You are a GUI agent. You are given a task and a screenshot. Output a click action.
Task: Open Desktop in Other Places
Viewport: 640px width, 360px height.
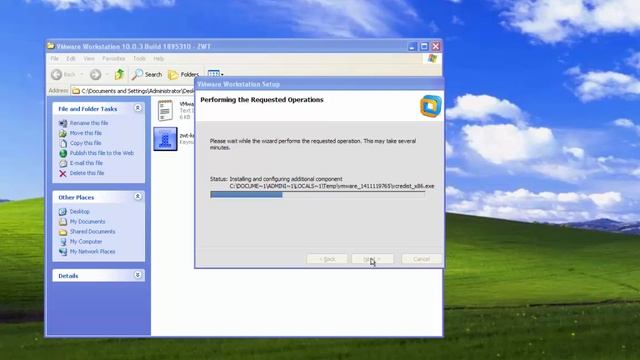[x=80, y=211]
